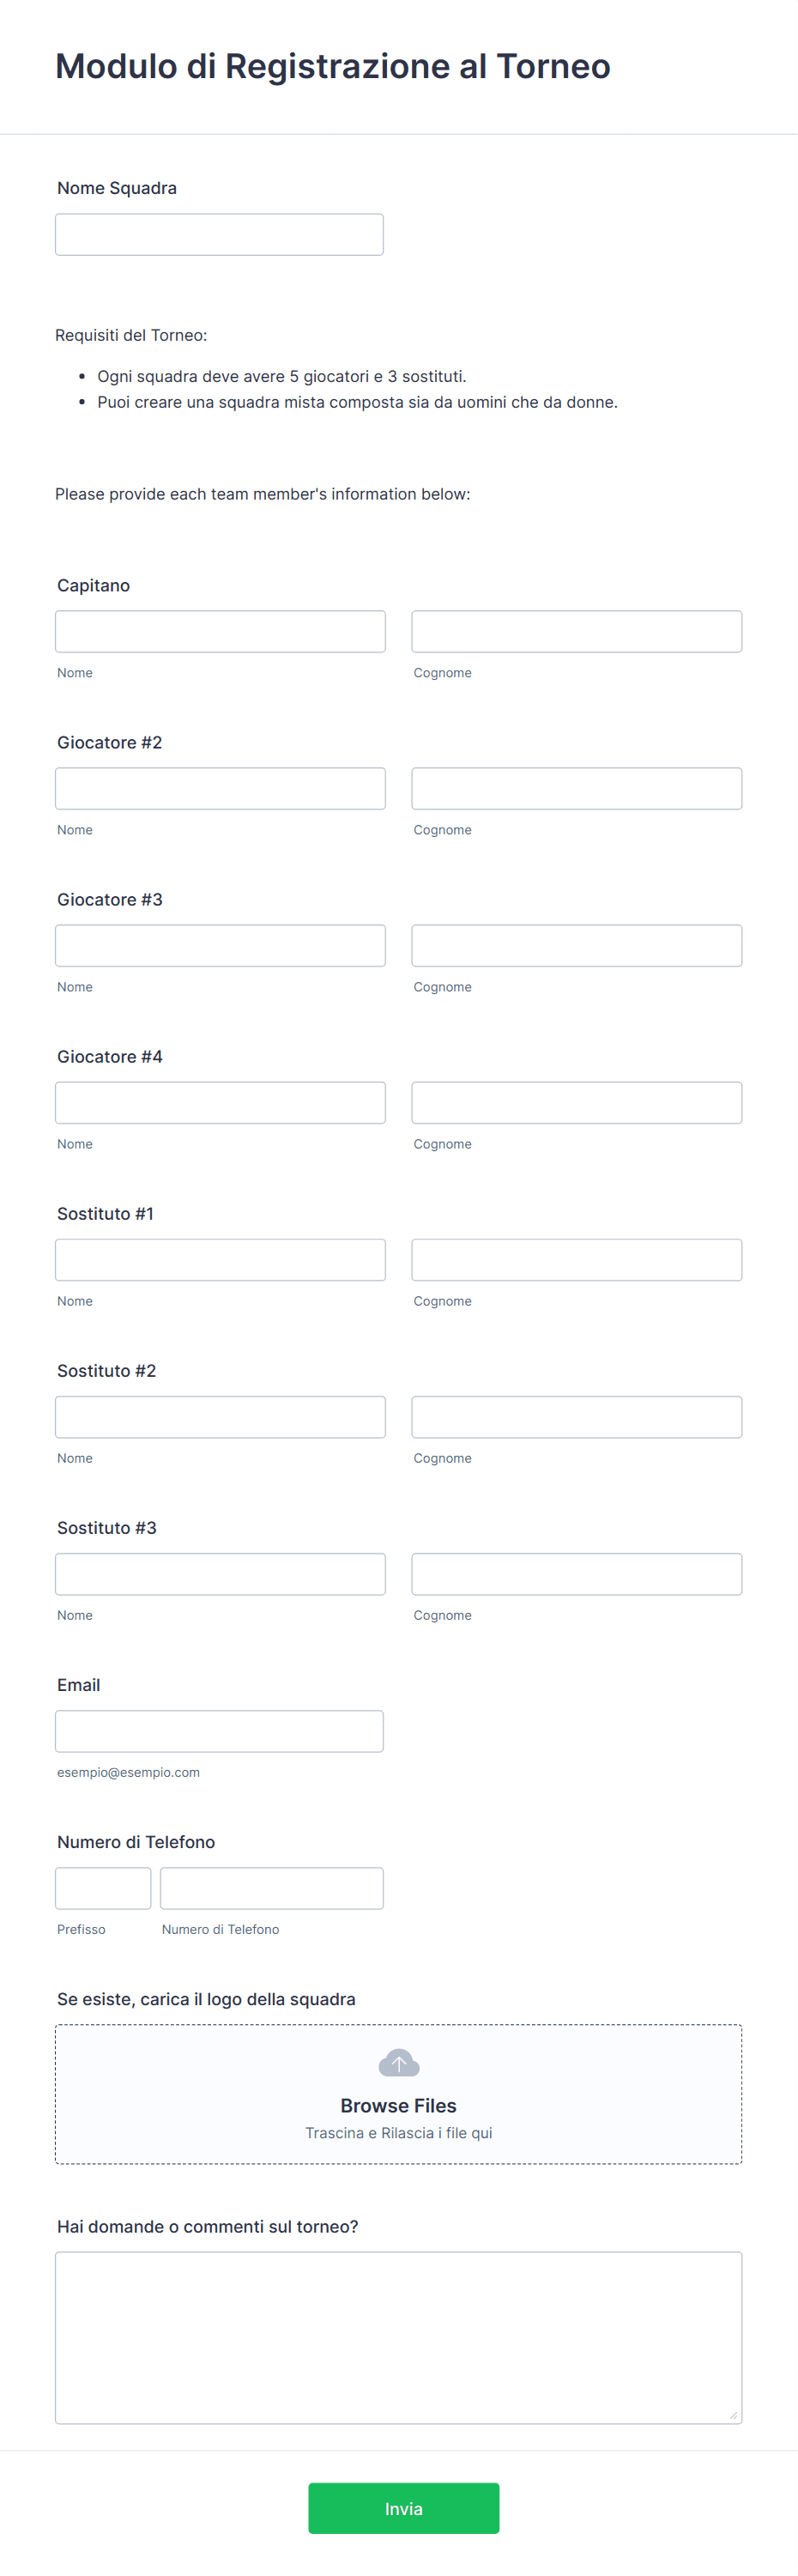This screenshot has height=2576, width=798.
Task: Click Browse Files to upload team logo
Action: point(397,2105)
